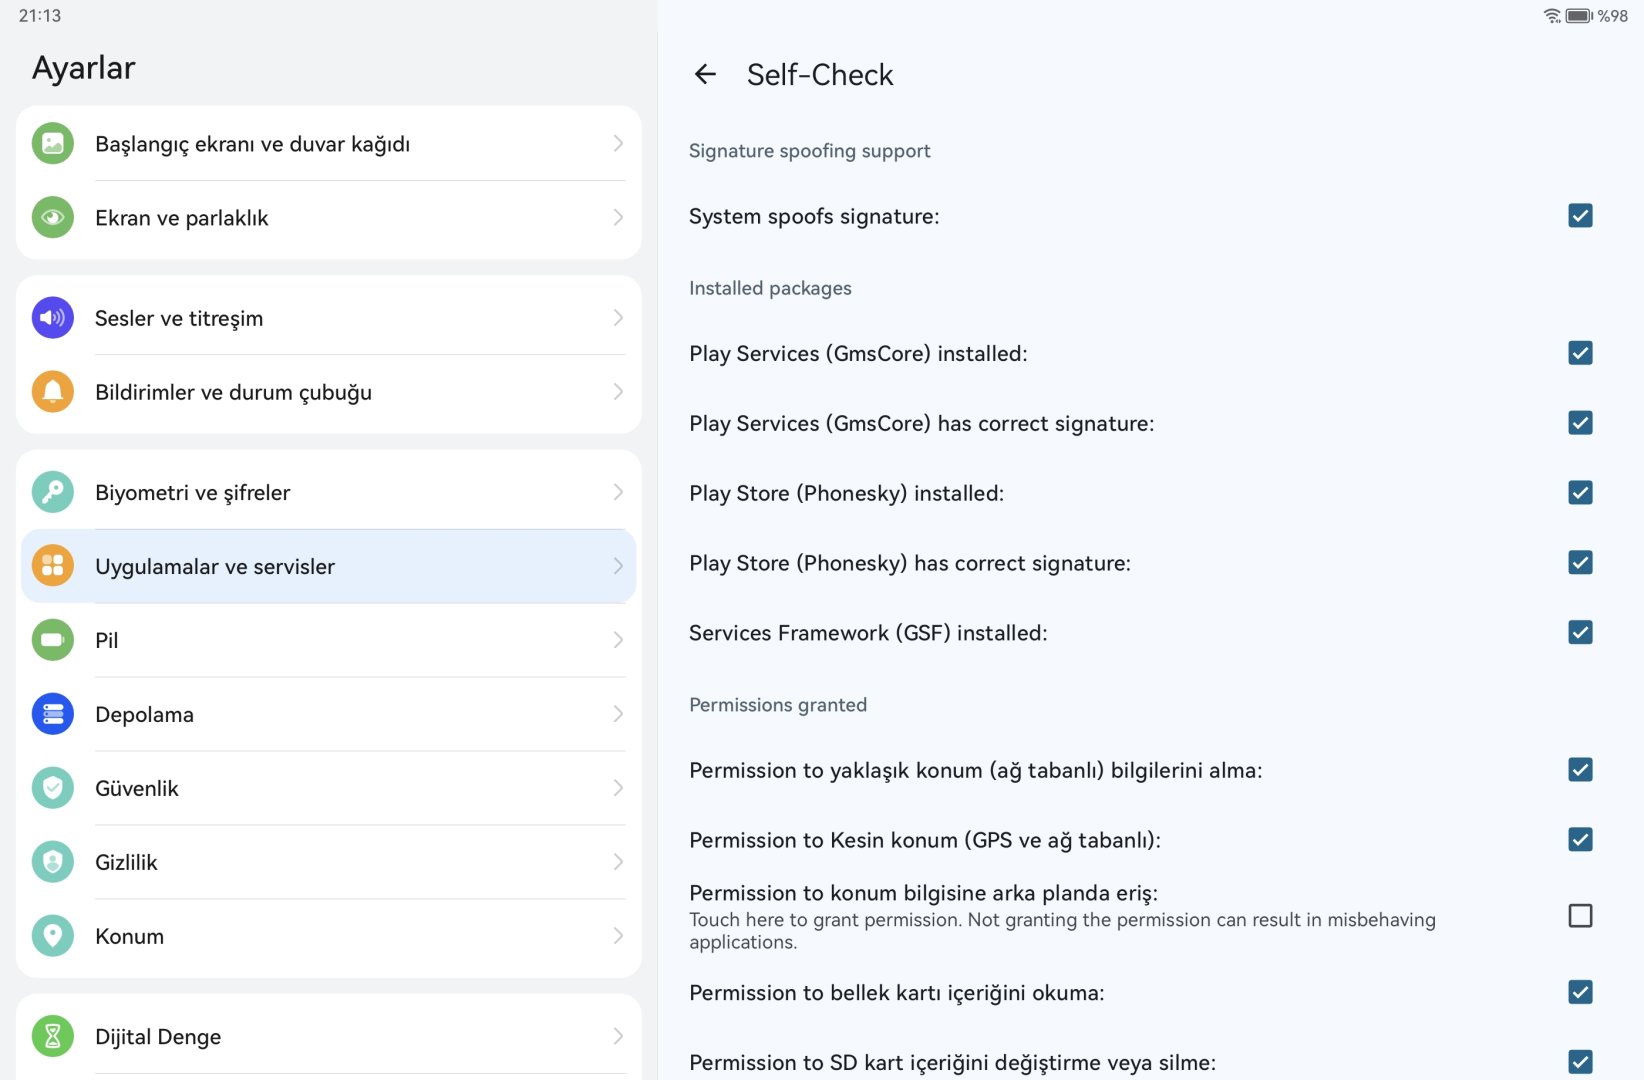Tap the key icon for Biyometri ve şifreler
This screenshot has height=1080, width=1644.
(53, 492)
